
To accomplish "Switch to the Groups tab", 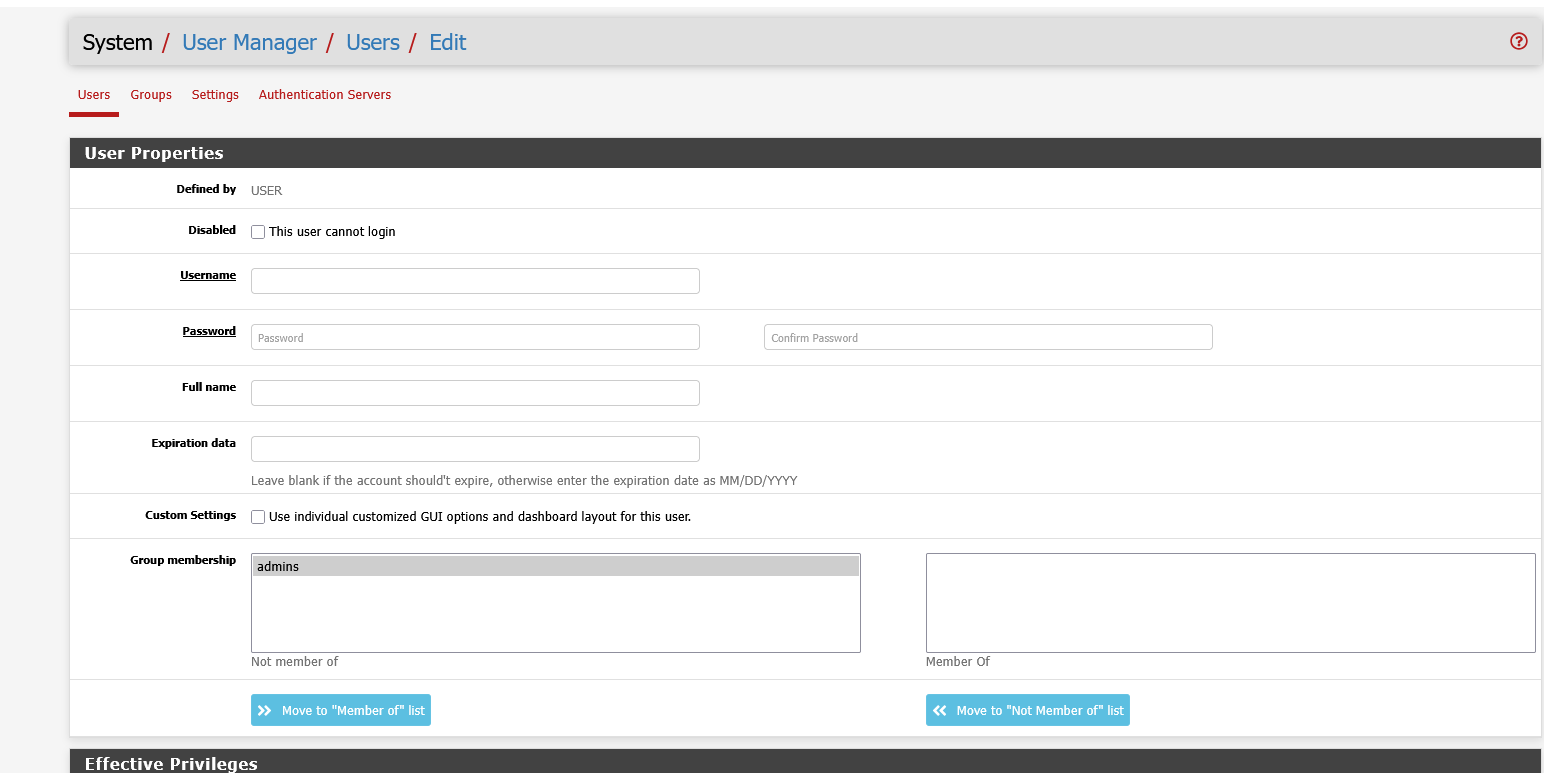I will pos(151,94).
